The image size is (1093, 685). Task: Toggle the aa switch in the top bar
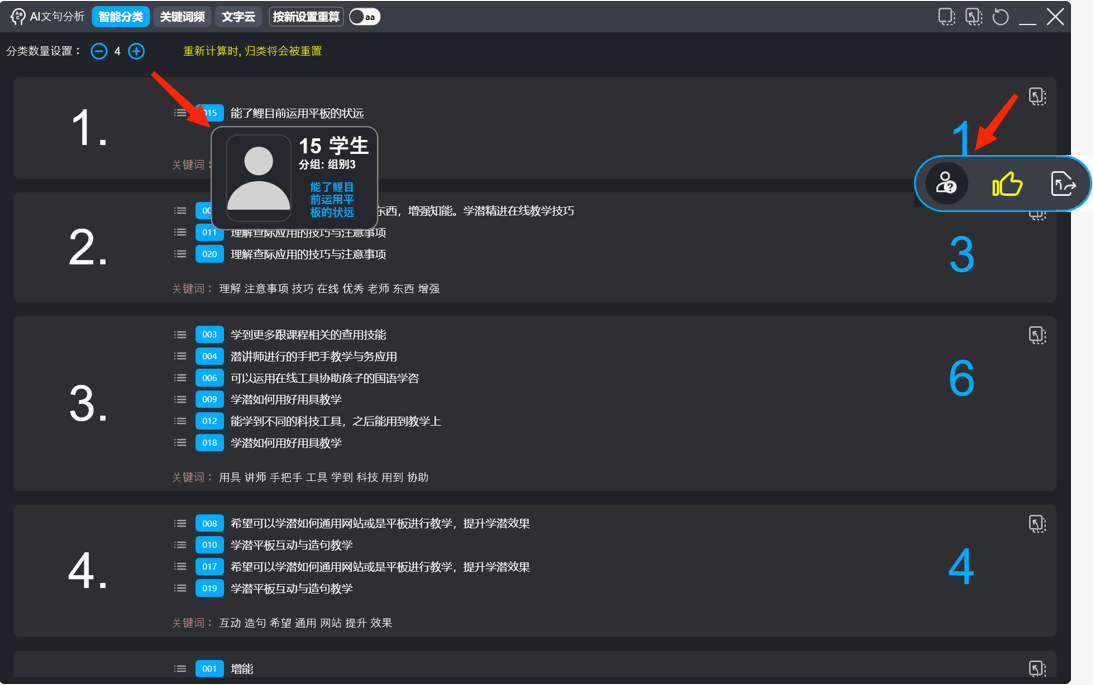click(364, 17)
